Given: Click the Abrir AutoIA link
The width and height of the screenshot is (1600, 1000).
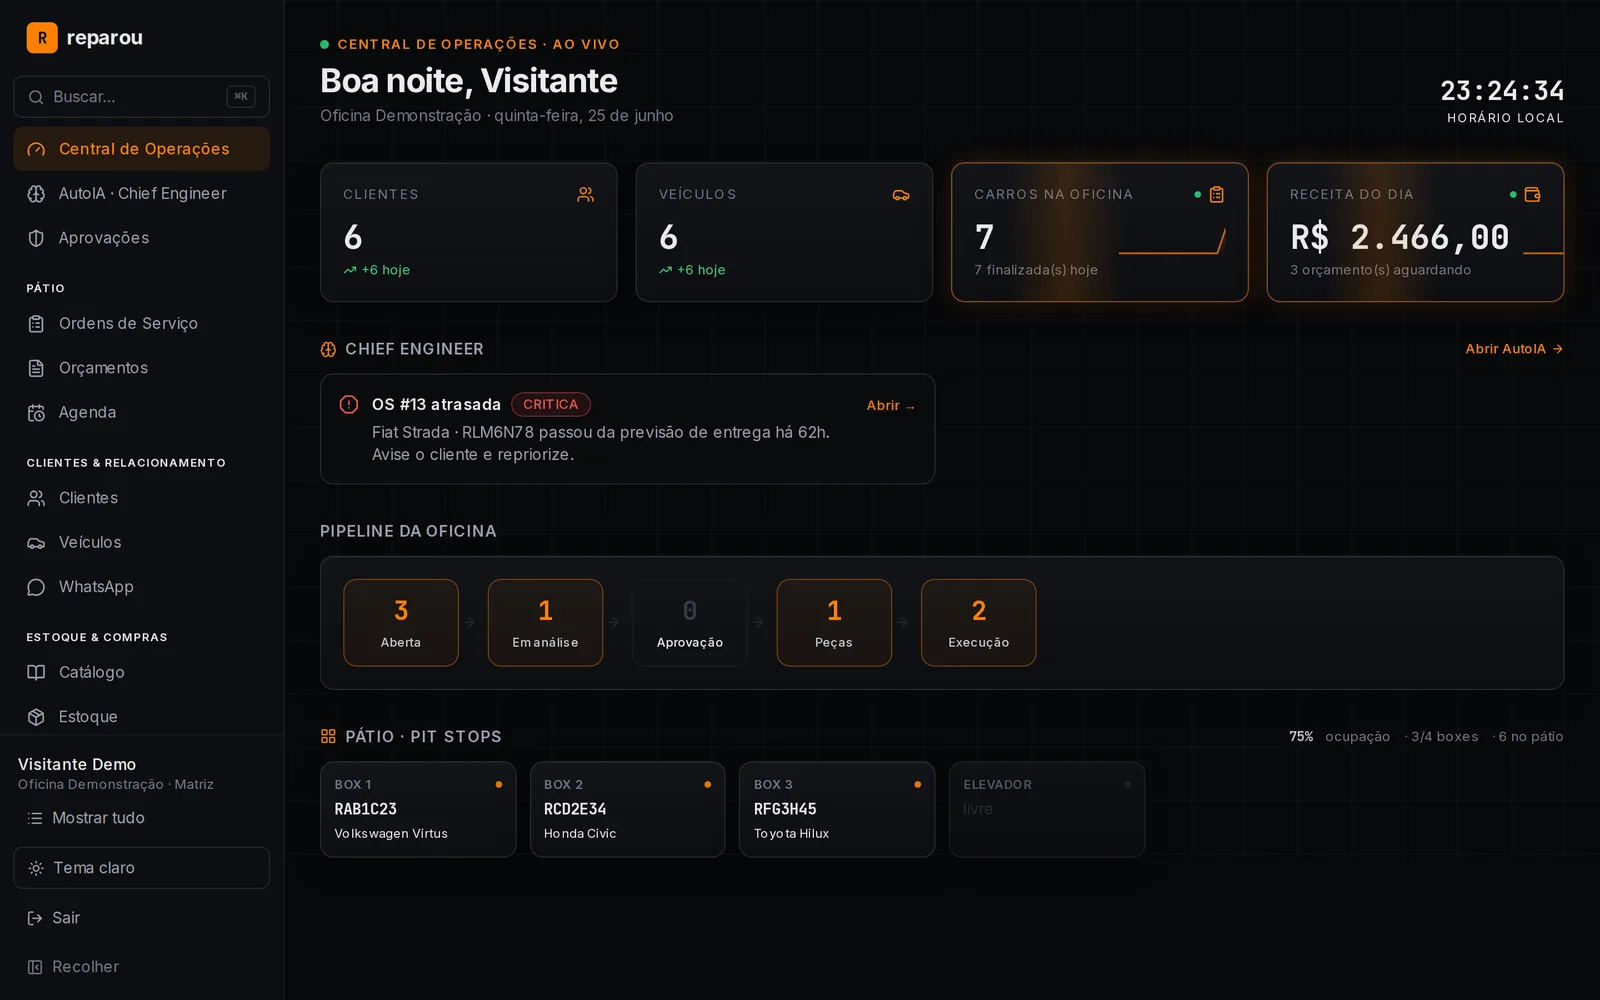Looking at the screenshot, I should pyautogui.click(x=1514, y=349).
